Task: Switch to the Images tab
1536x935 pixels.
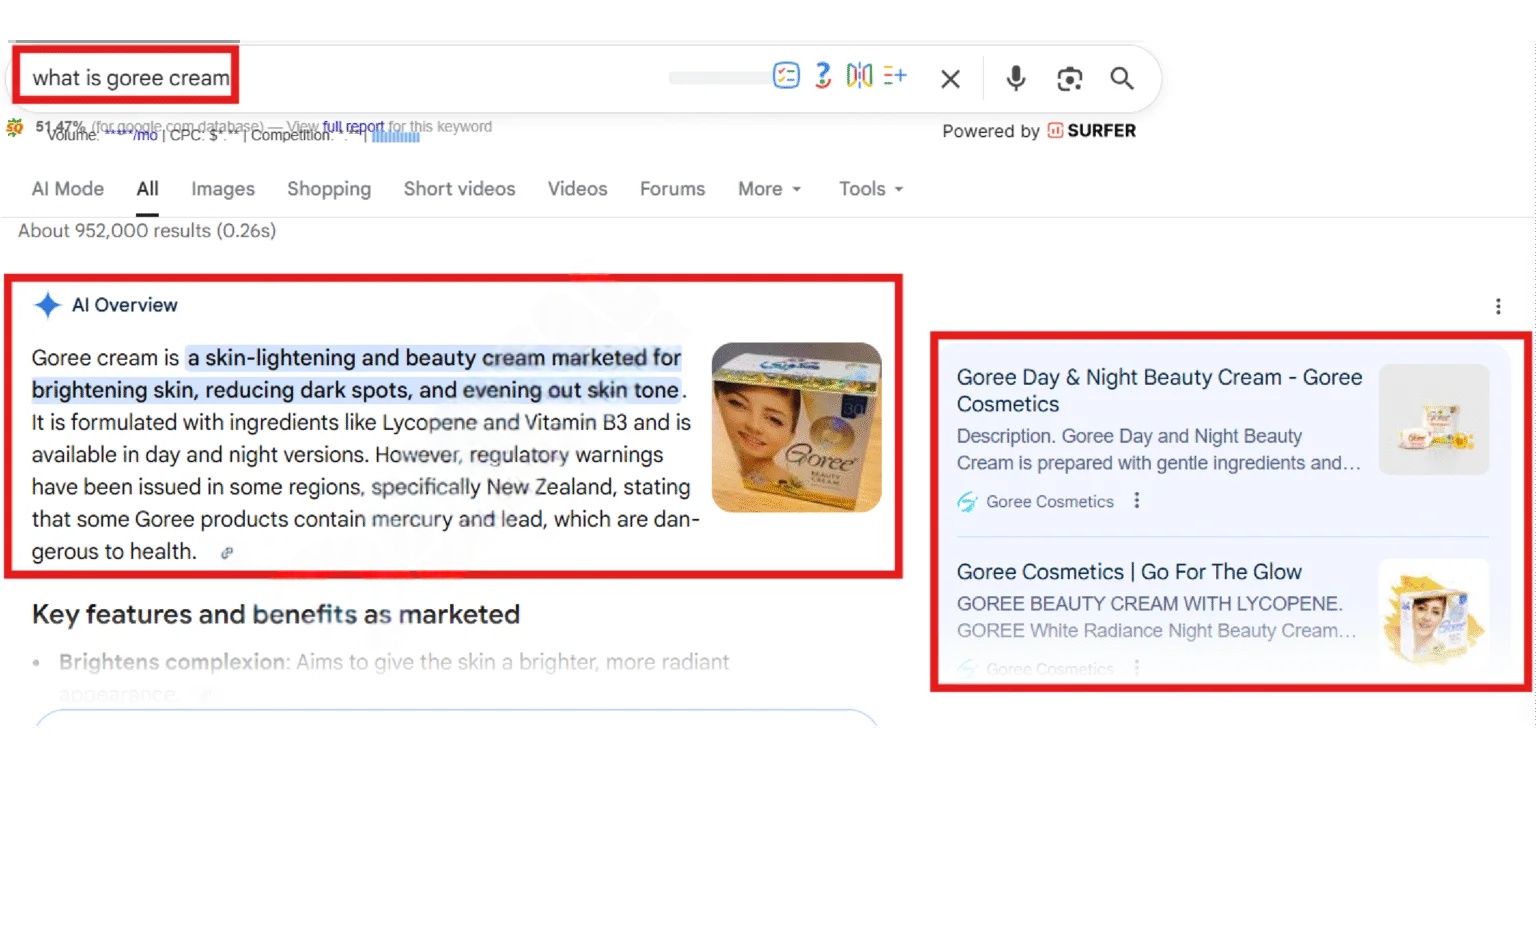Action: pyautogui.click(x=222, y=189)
